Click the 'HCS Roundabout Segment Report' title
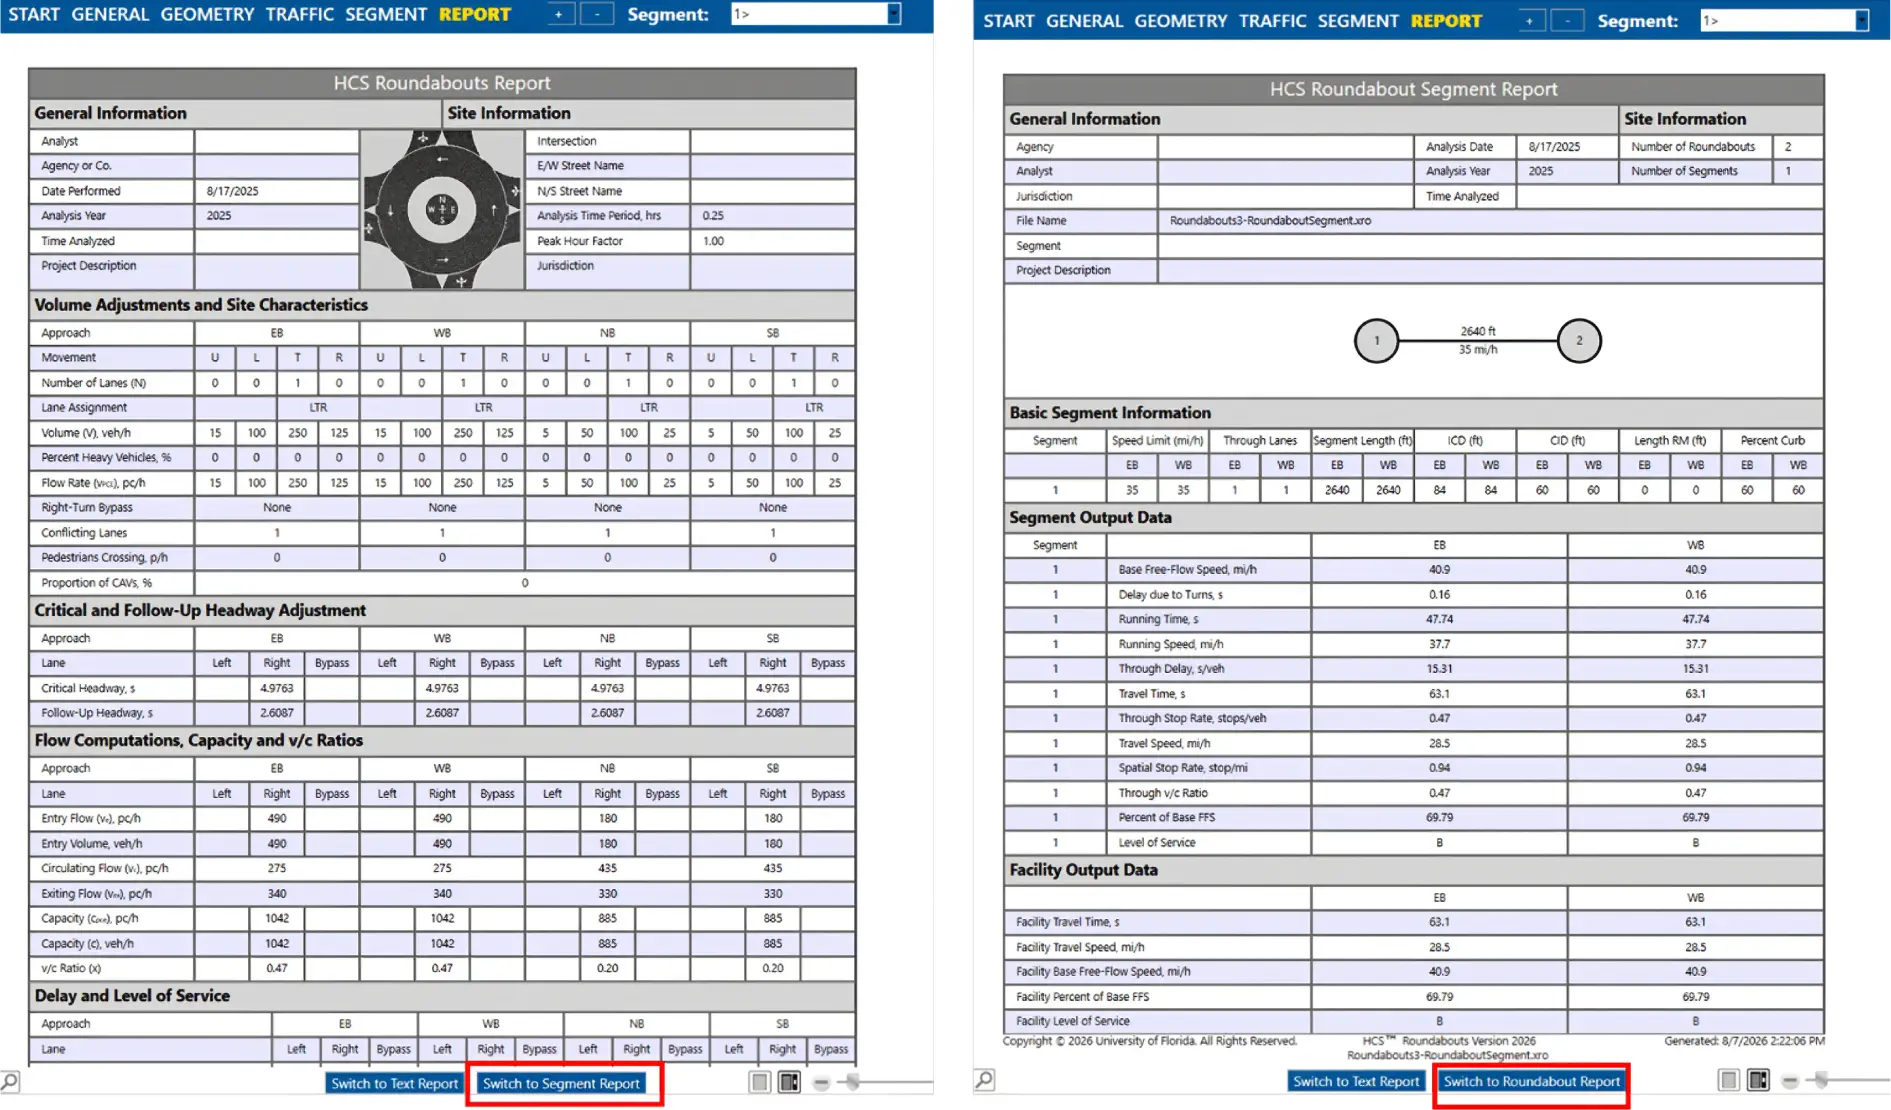1891x1110 pixels. click(1413, 89)
